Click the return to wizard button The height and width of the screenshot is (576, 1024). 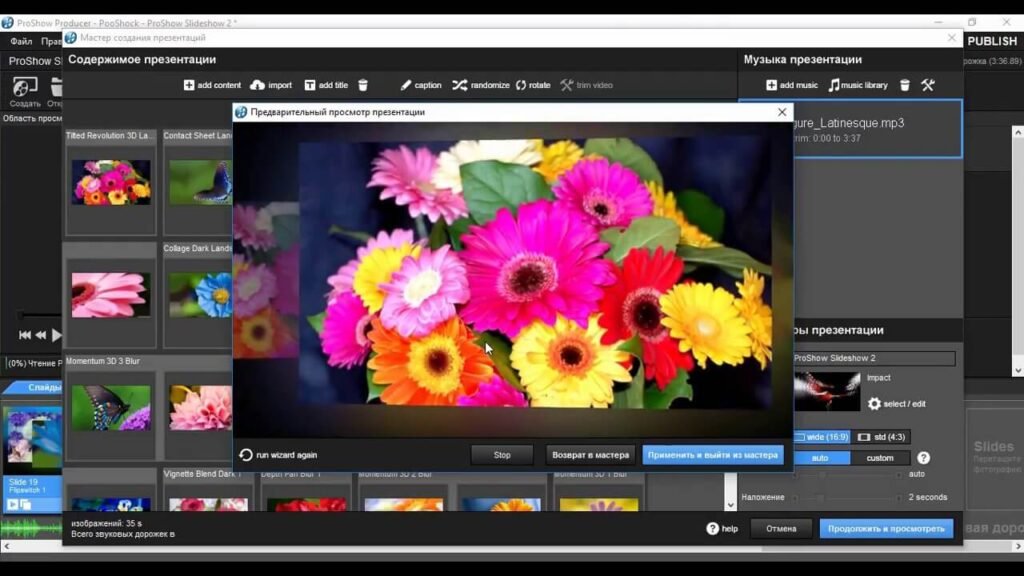tap(590, 455)
